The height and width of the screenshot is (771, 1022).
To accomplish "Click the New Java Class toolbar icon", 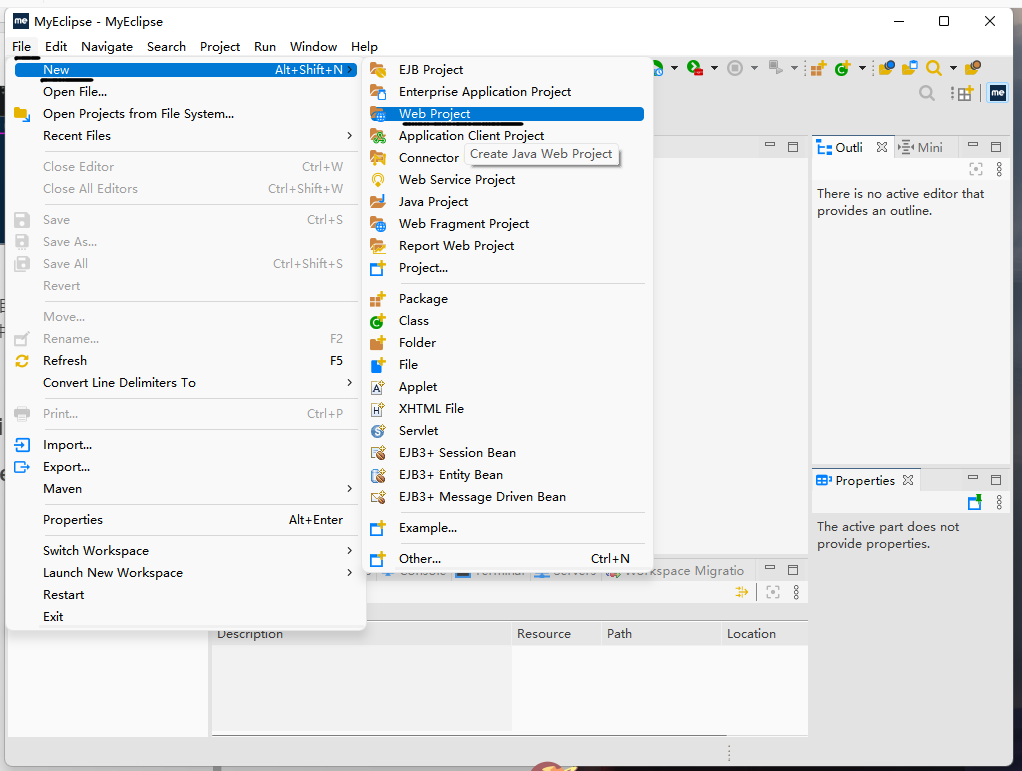I will click(843, 68).
